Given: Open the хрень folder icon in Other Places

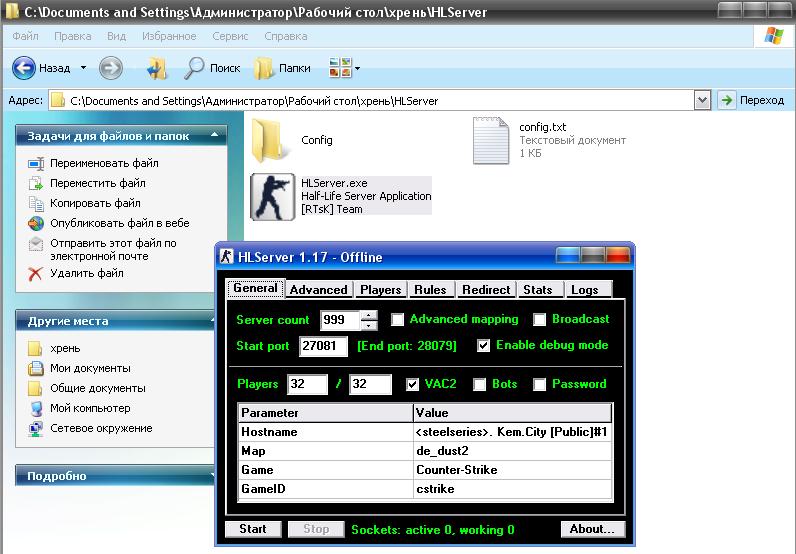Looking at the screenshot, I should [x=35, y=348].
